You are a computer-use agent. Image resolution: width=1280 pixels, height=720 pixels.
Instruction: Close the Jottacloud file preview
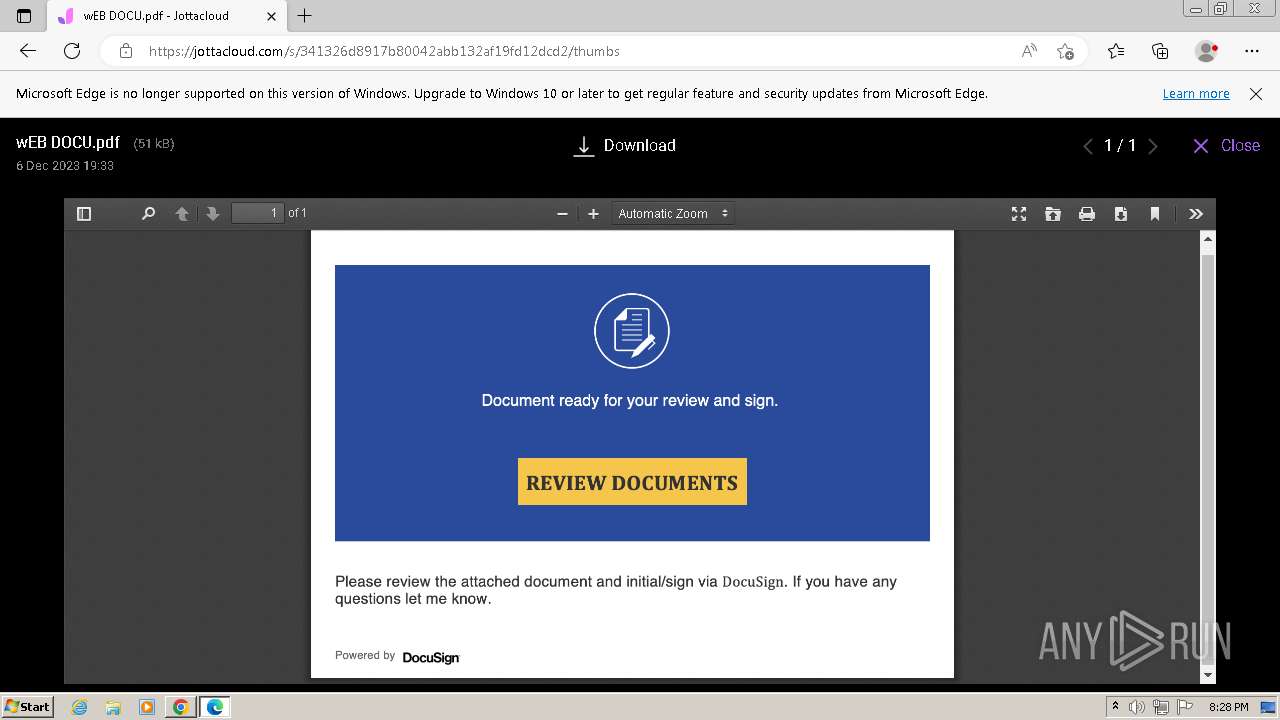(1226, 146)
